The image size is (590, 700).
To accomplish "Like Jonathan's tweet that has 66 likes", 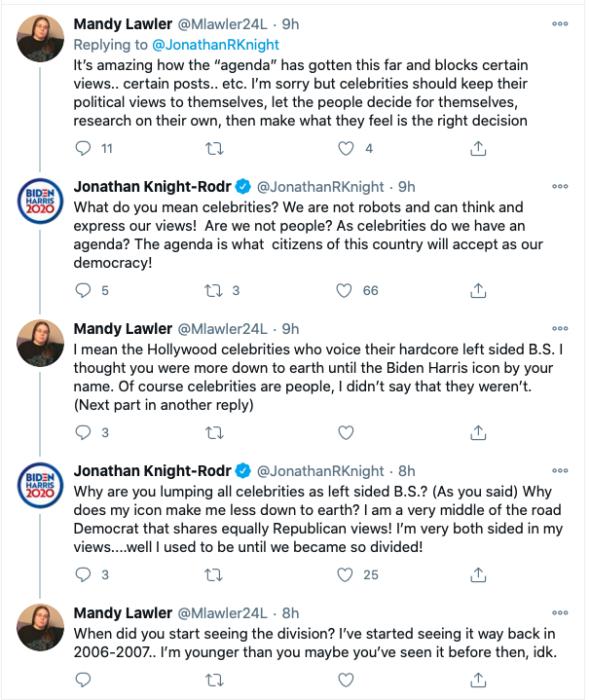I will 344,290.
